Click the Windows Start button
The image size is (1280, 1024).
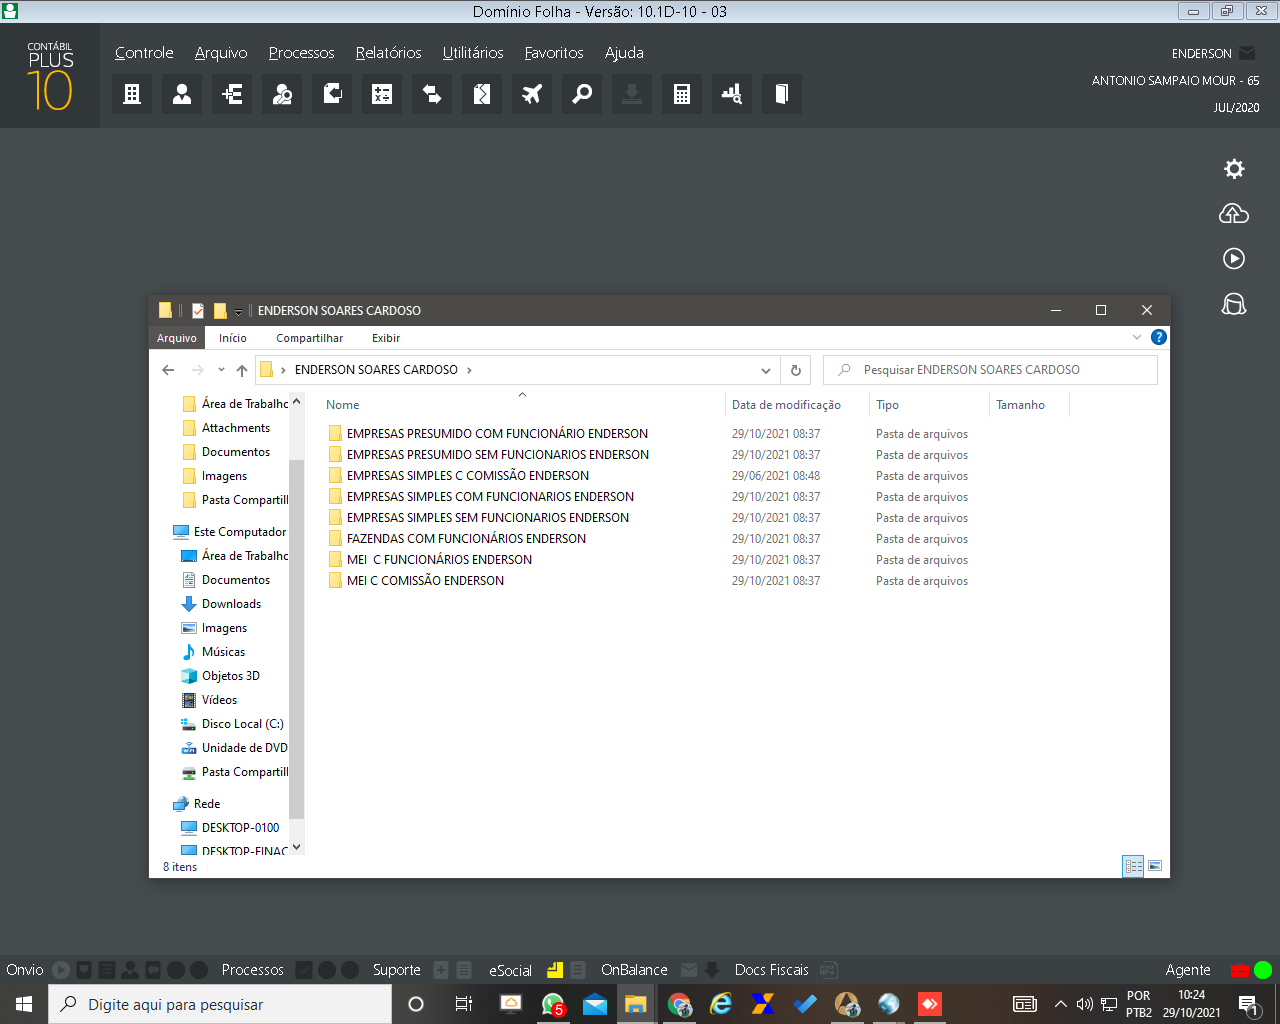pyautogui.click(x=24, y=1004)
